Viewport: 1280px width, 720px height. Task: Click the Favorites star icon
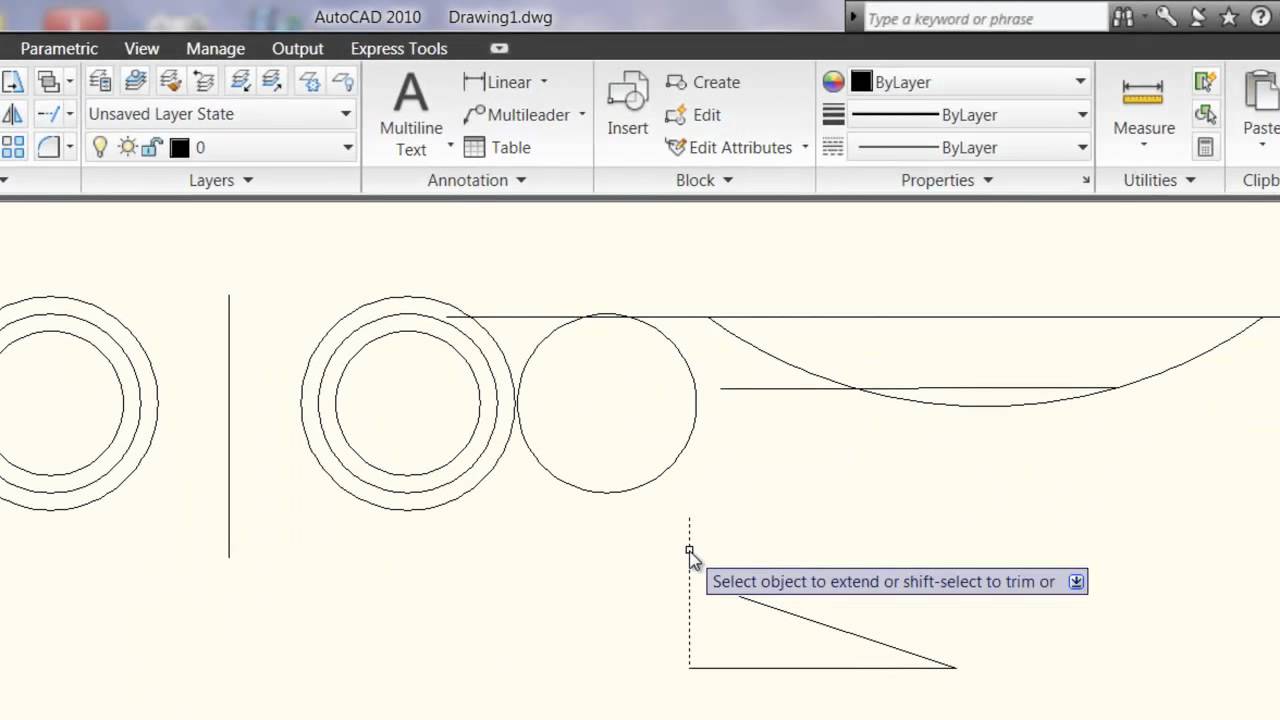coord(1229,16)
